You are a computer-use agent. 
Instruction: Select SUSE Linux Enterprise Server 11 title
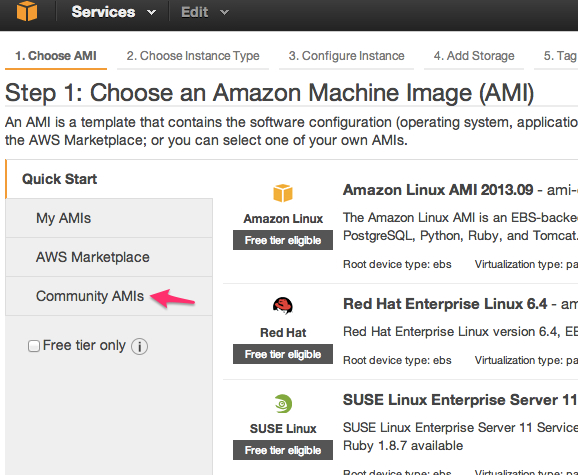pos(460,400)
